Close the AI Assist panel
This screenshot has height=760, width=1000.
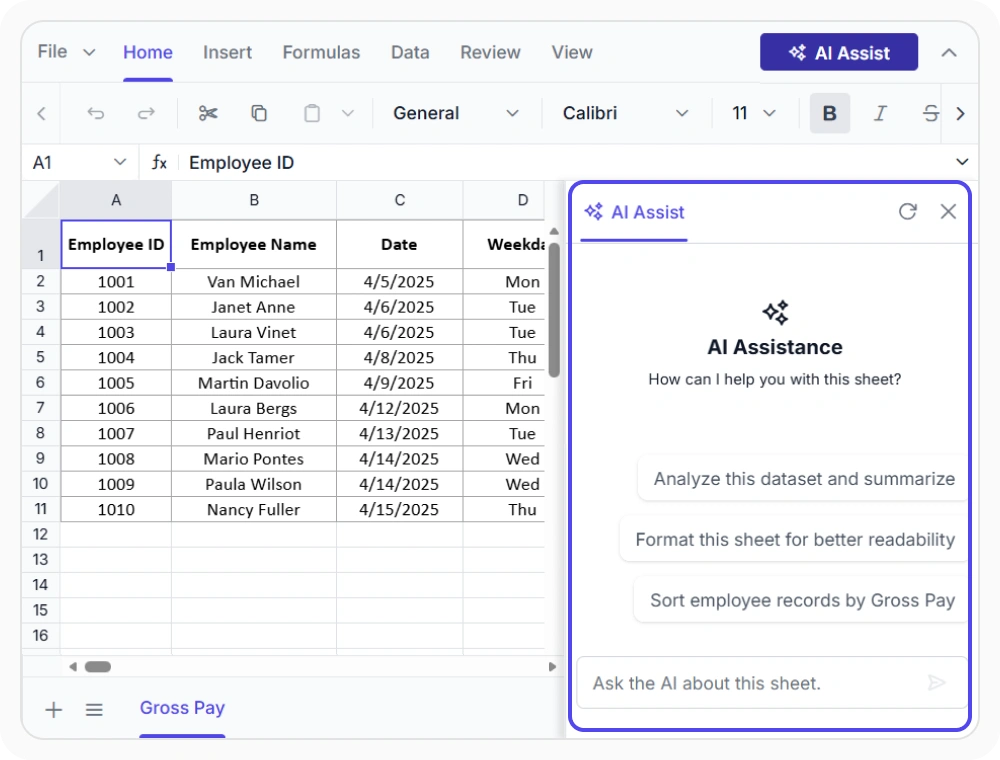(948, 212)
